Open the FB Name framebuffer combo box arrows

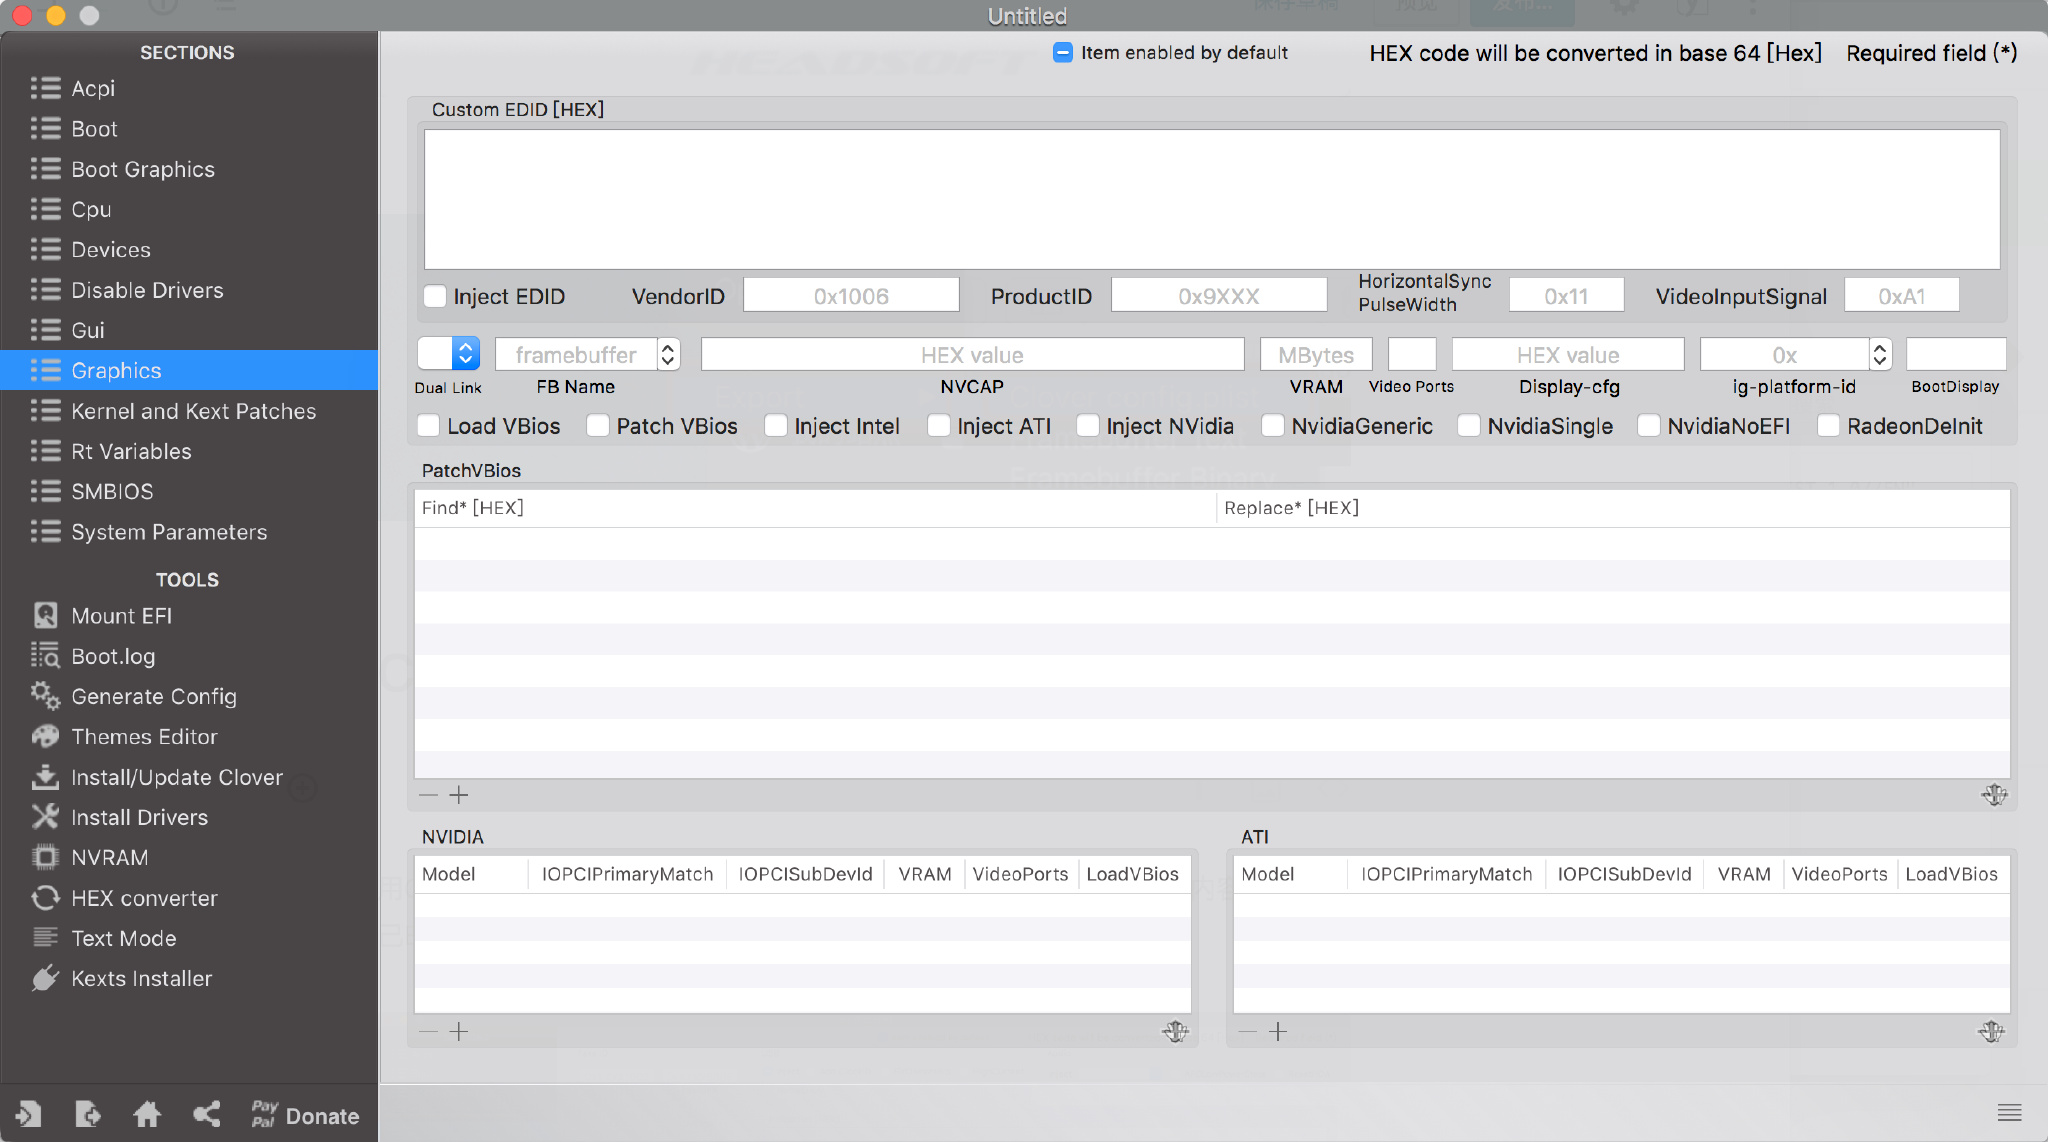(x=668, y=354)
